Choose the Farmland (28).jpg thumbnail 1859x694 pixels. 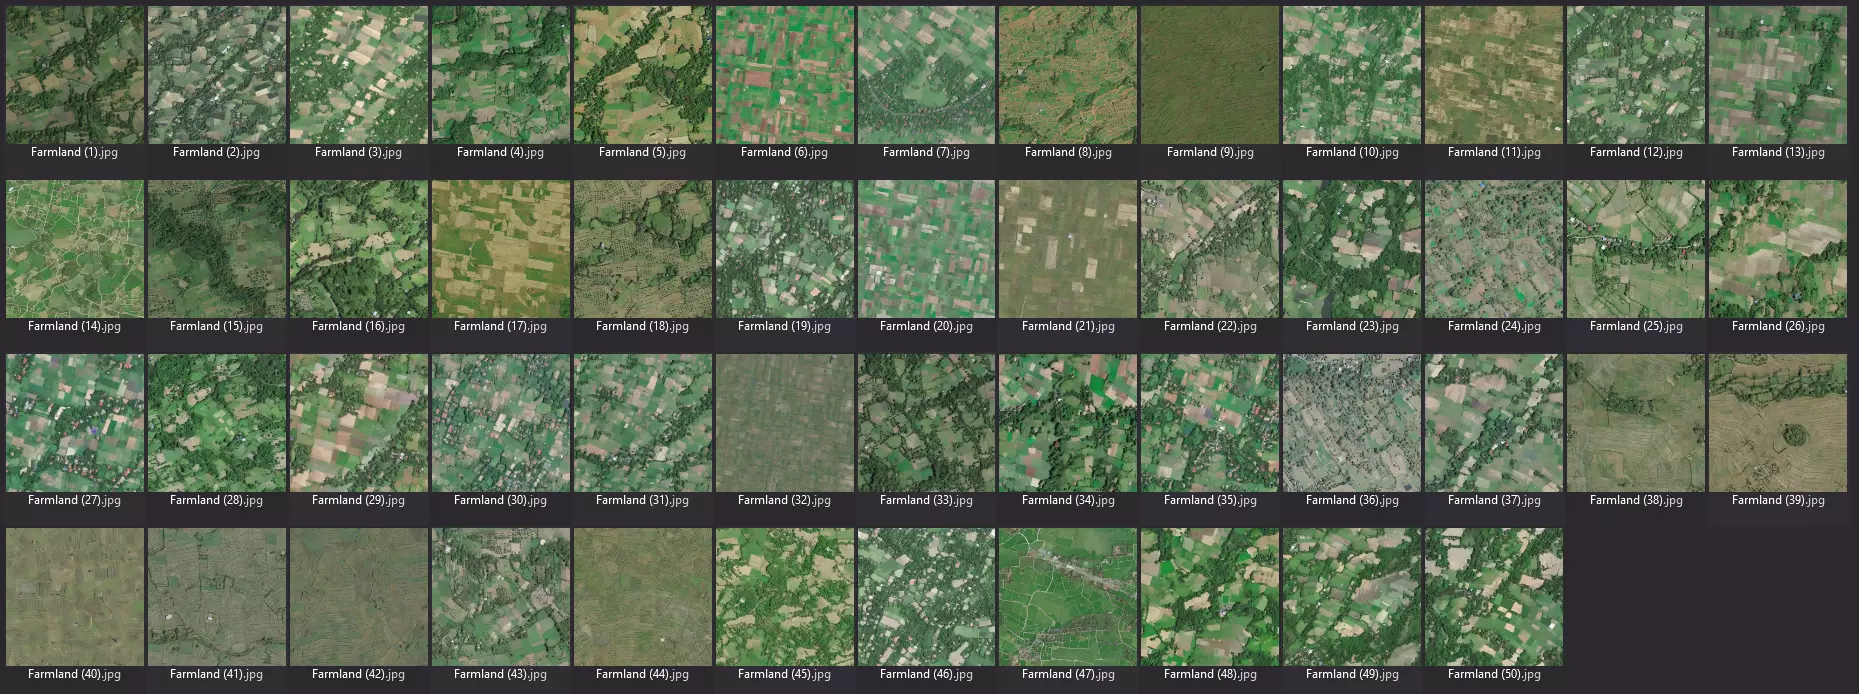[216, 423]
